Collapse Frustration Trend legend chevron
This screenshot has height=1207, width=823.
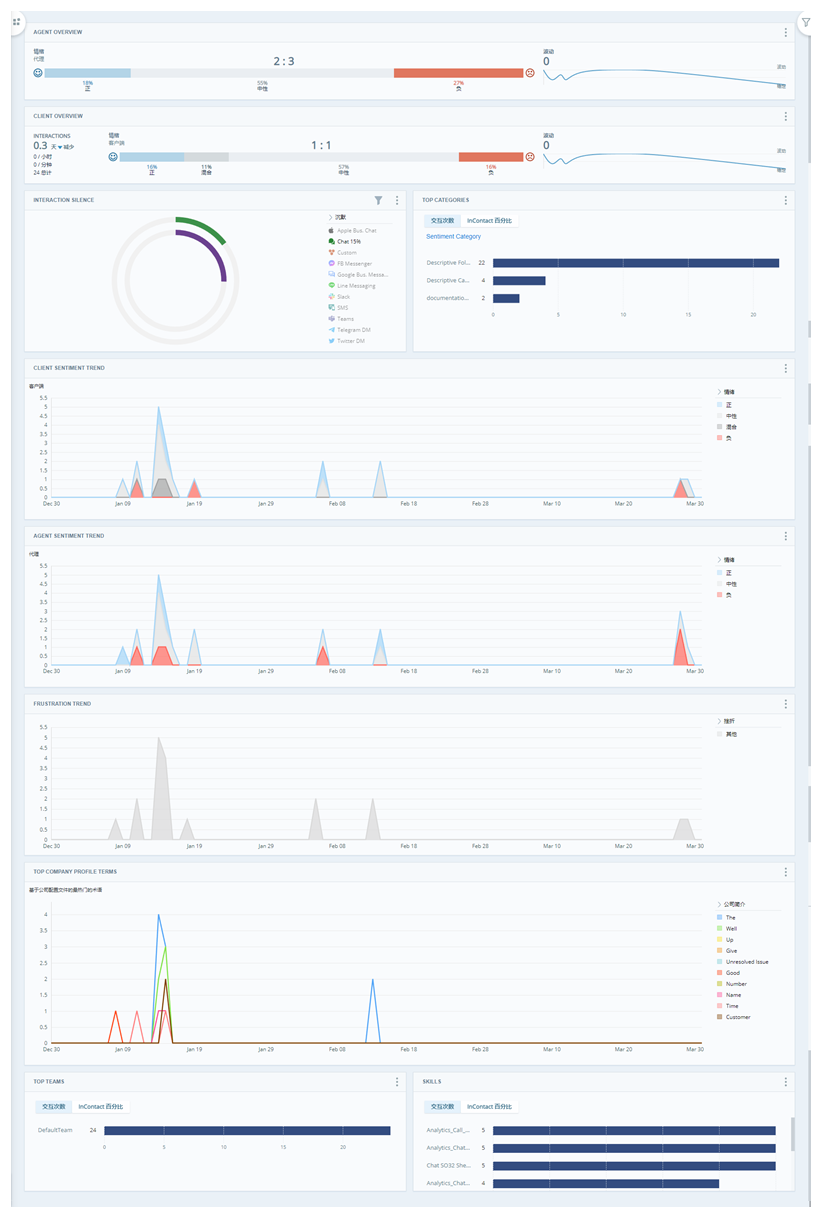click(x=719, y=721)
